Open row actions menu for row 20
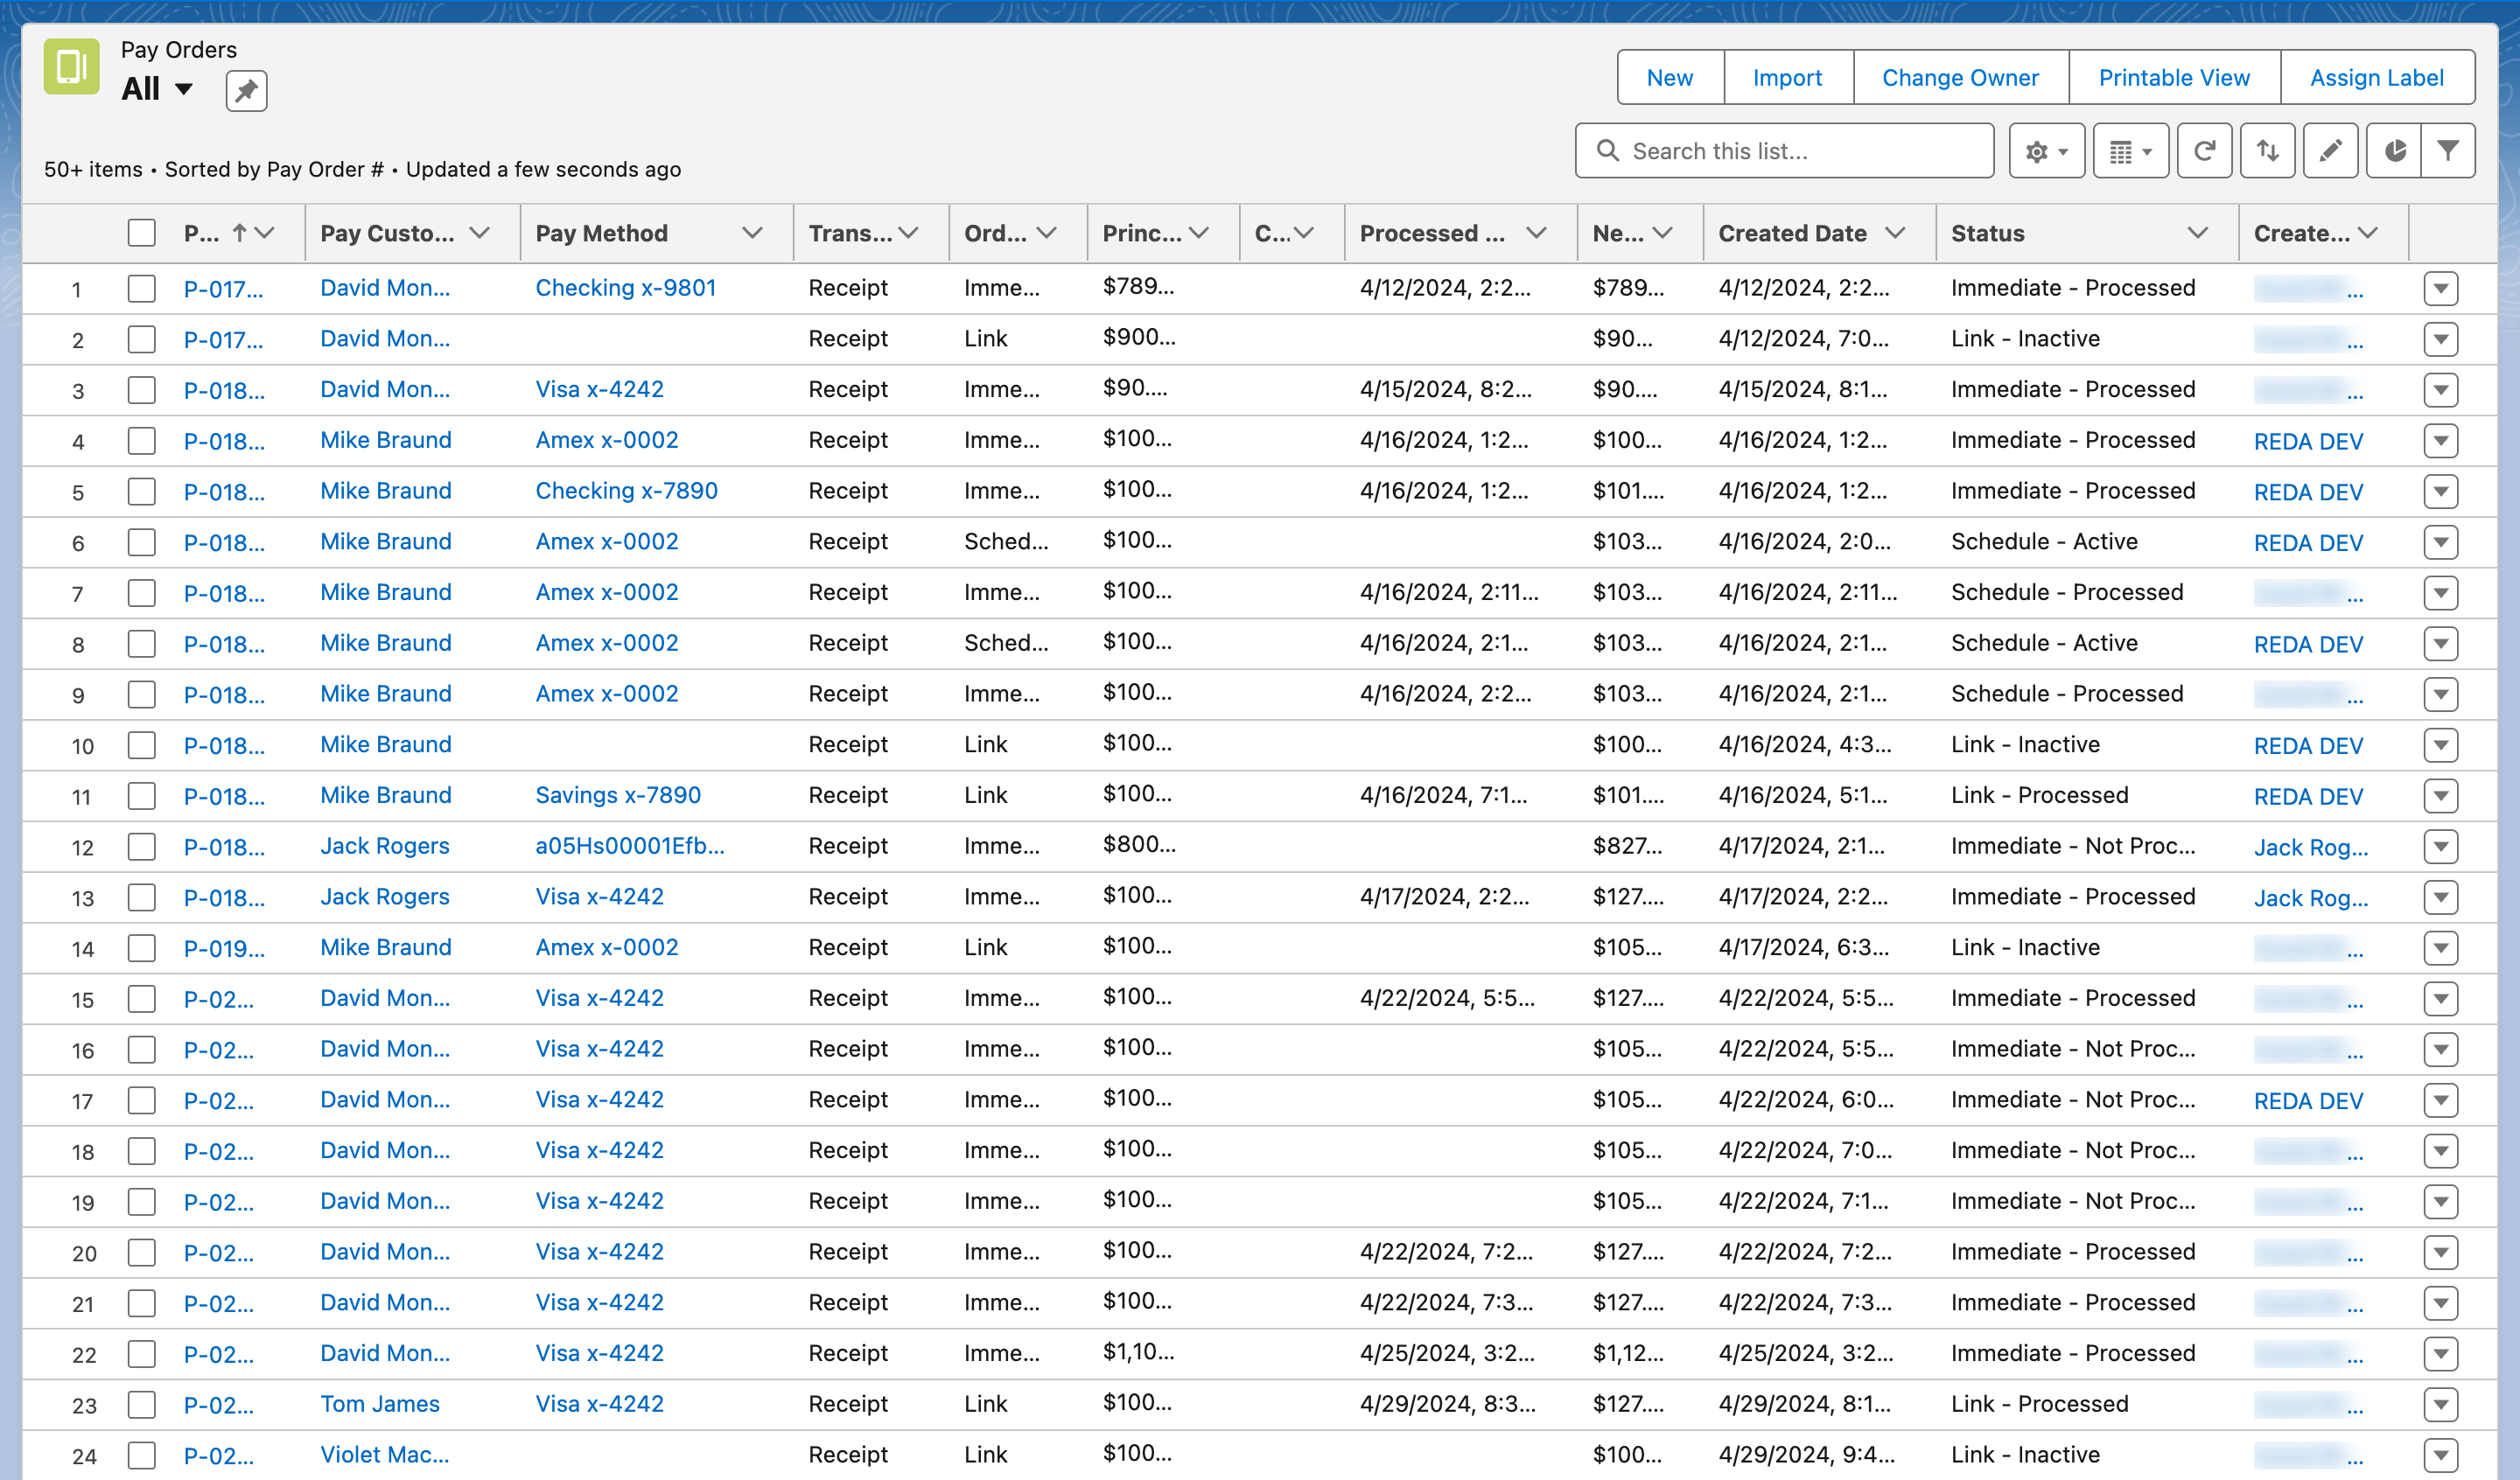The height and width of the screenshot is (1480, 2520). pyautogui.click(x=2440, y=1253)
